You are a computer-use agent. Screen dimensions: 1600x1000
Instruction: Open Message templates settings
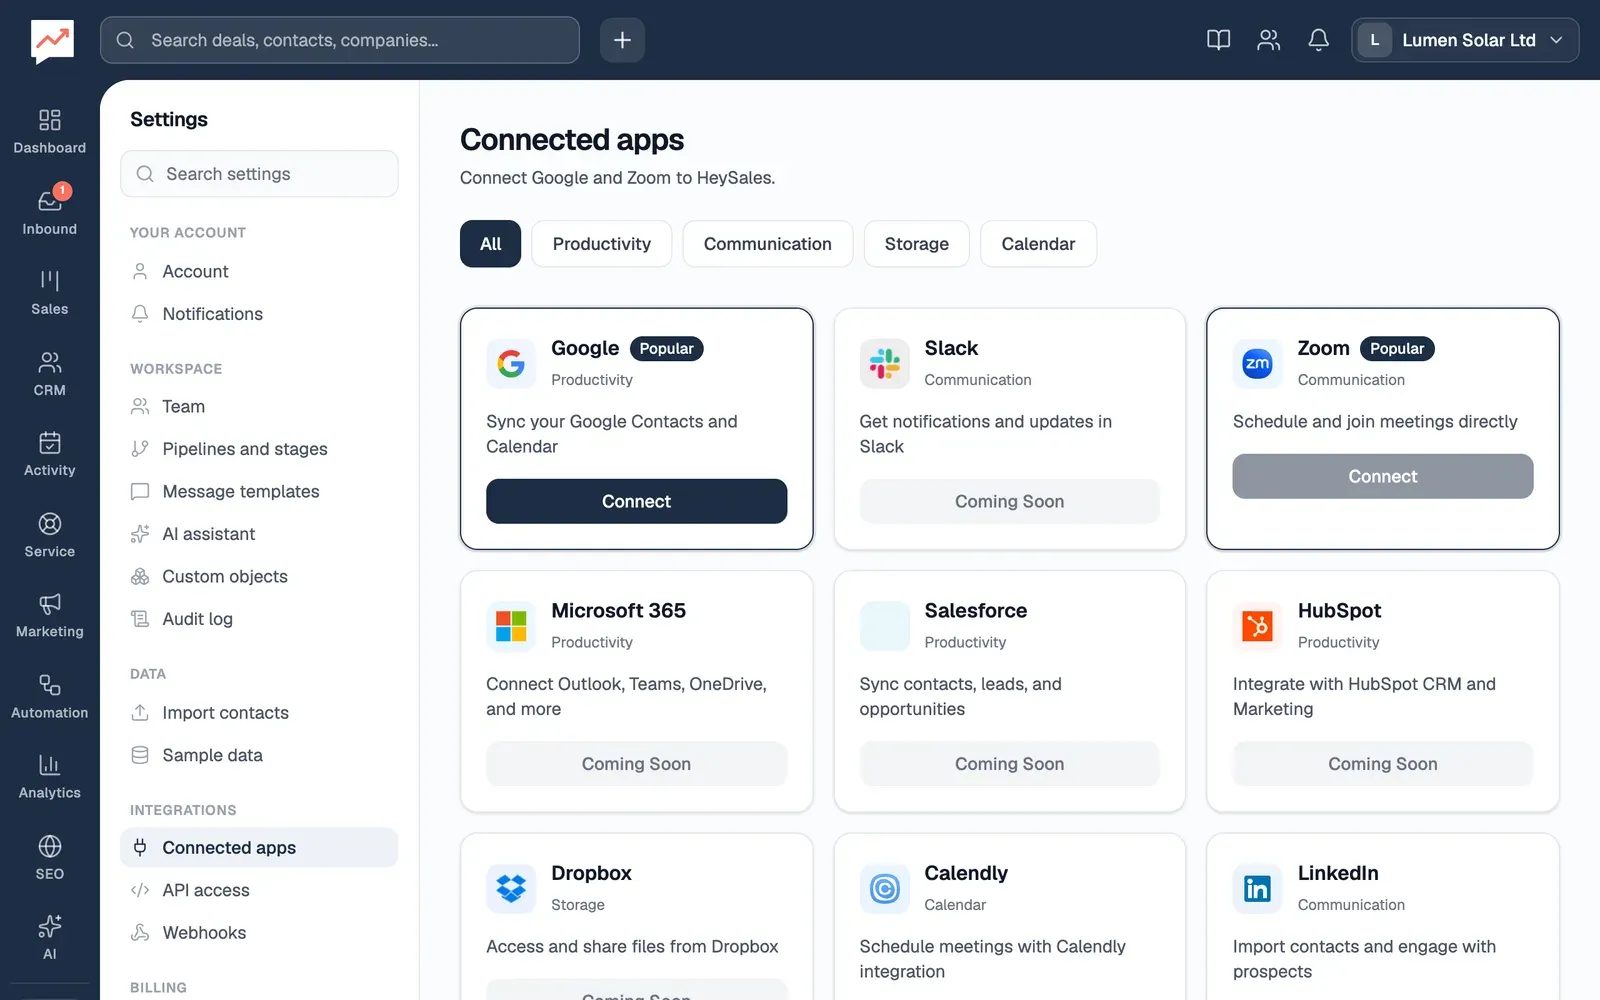(259, 492)
